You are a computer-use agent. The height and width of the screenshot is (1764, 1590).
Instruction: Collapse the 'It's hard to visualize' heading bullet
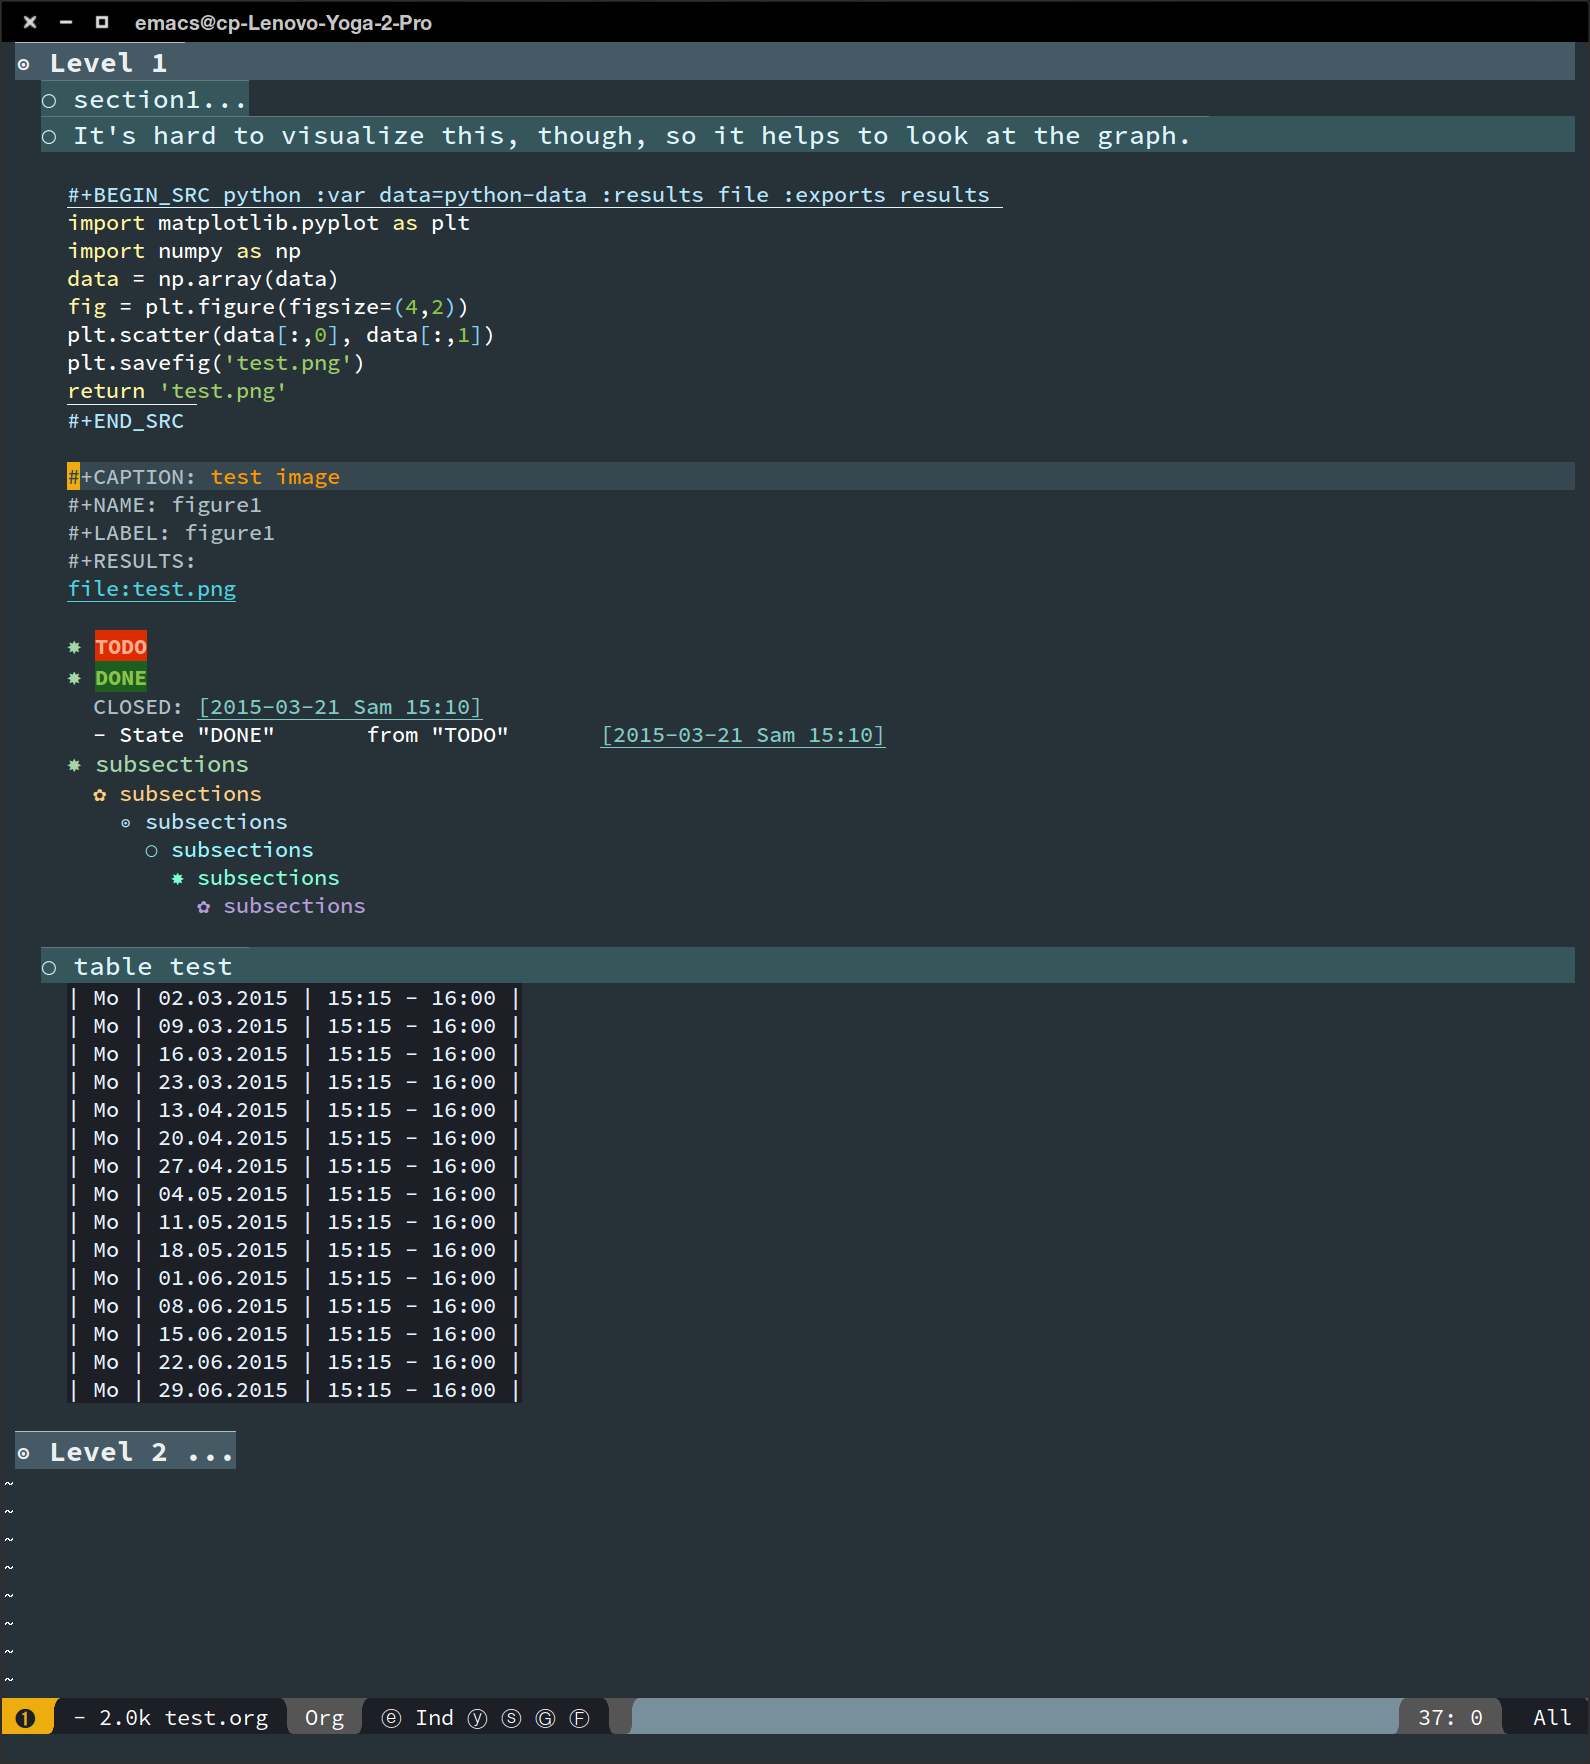pyautogui.click(x=49, y=137)
